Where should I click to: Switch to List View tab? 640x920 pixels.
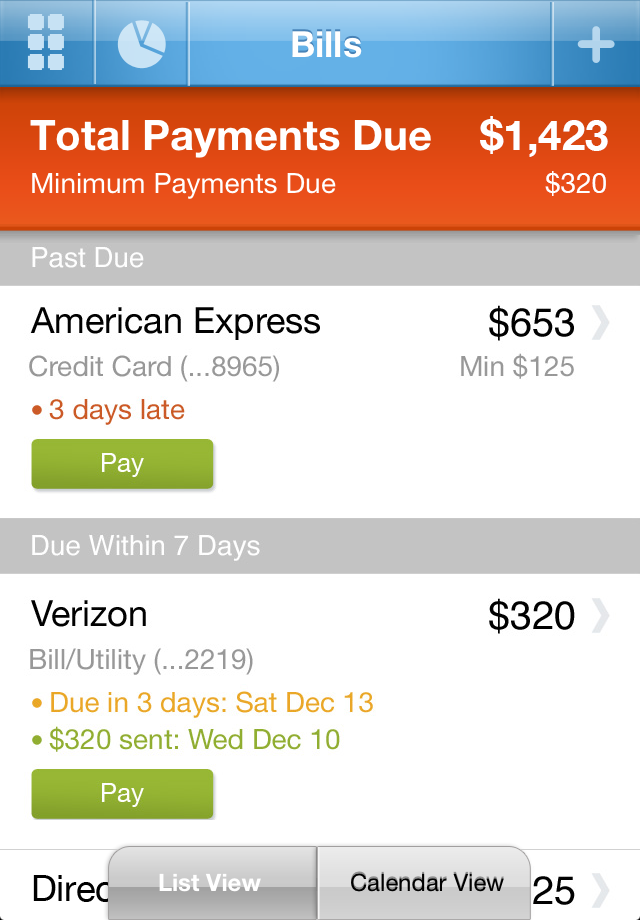click(x=210, y=883)
